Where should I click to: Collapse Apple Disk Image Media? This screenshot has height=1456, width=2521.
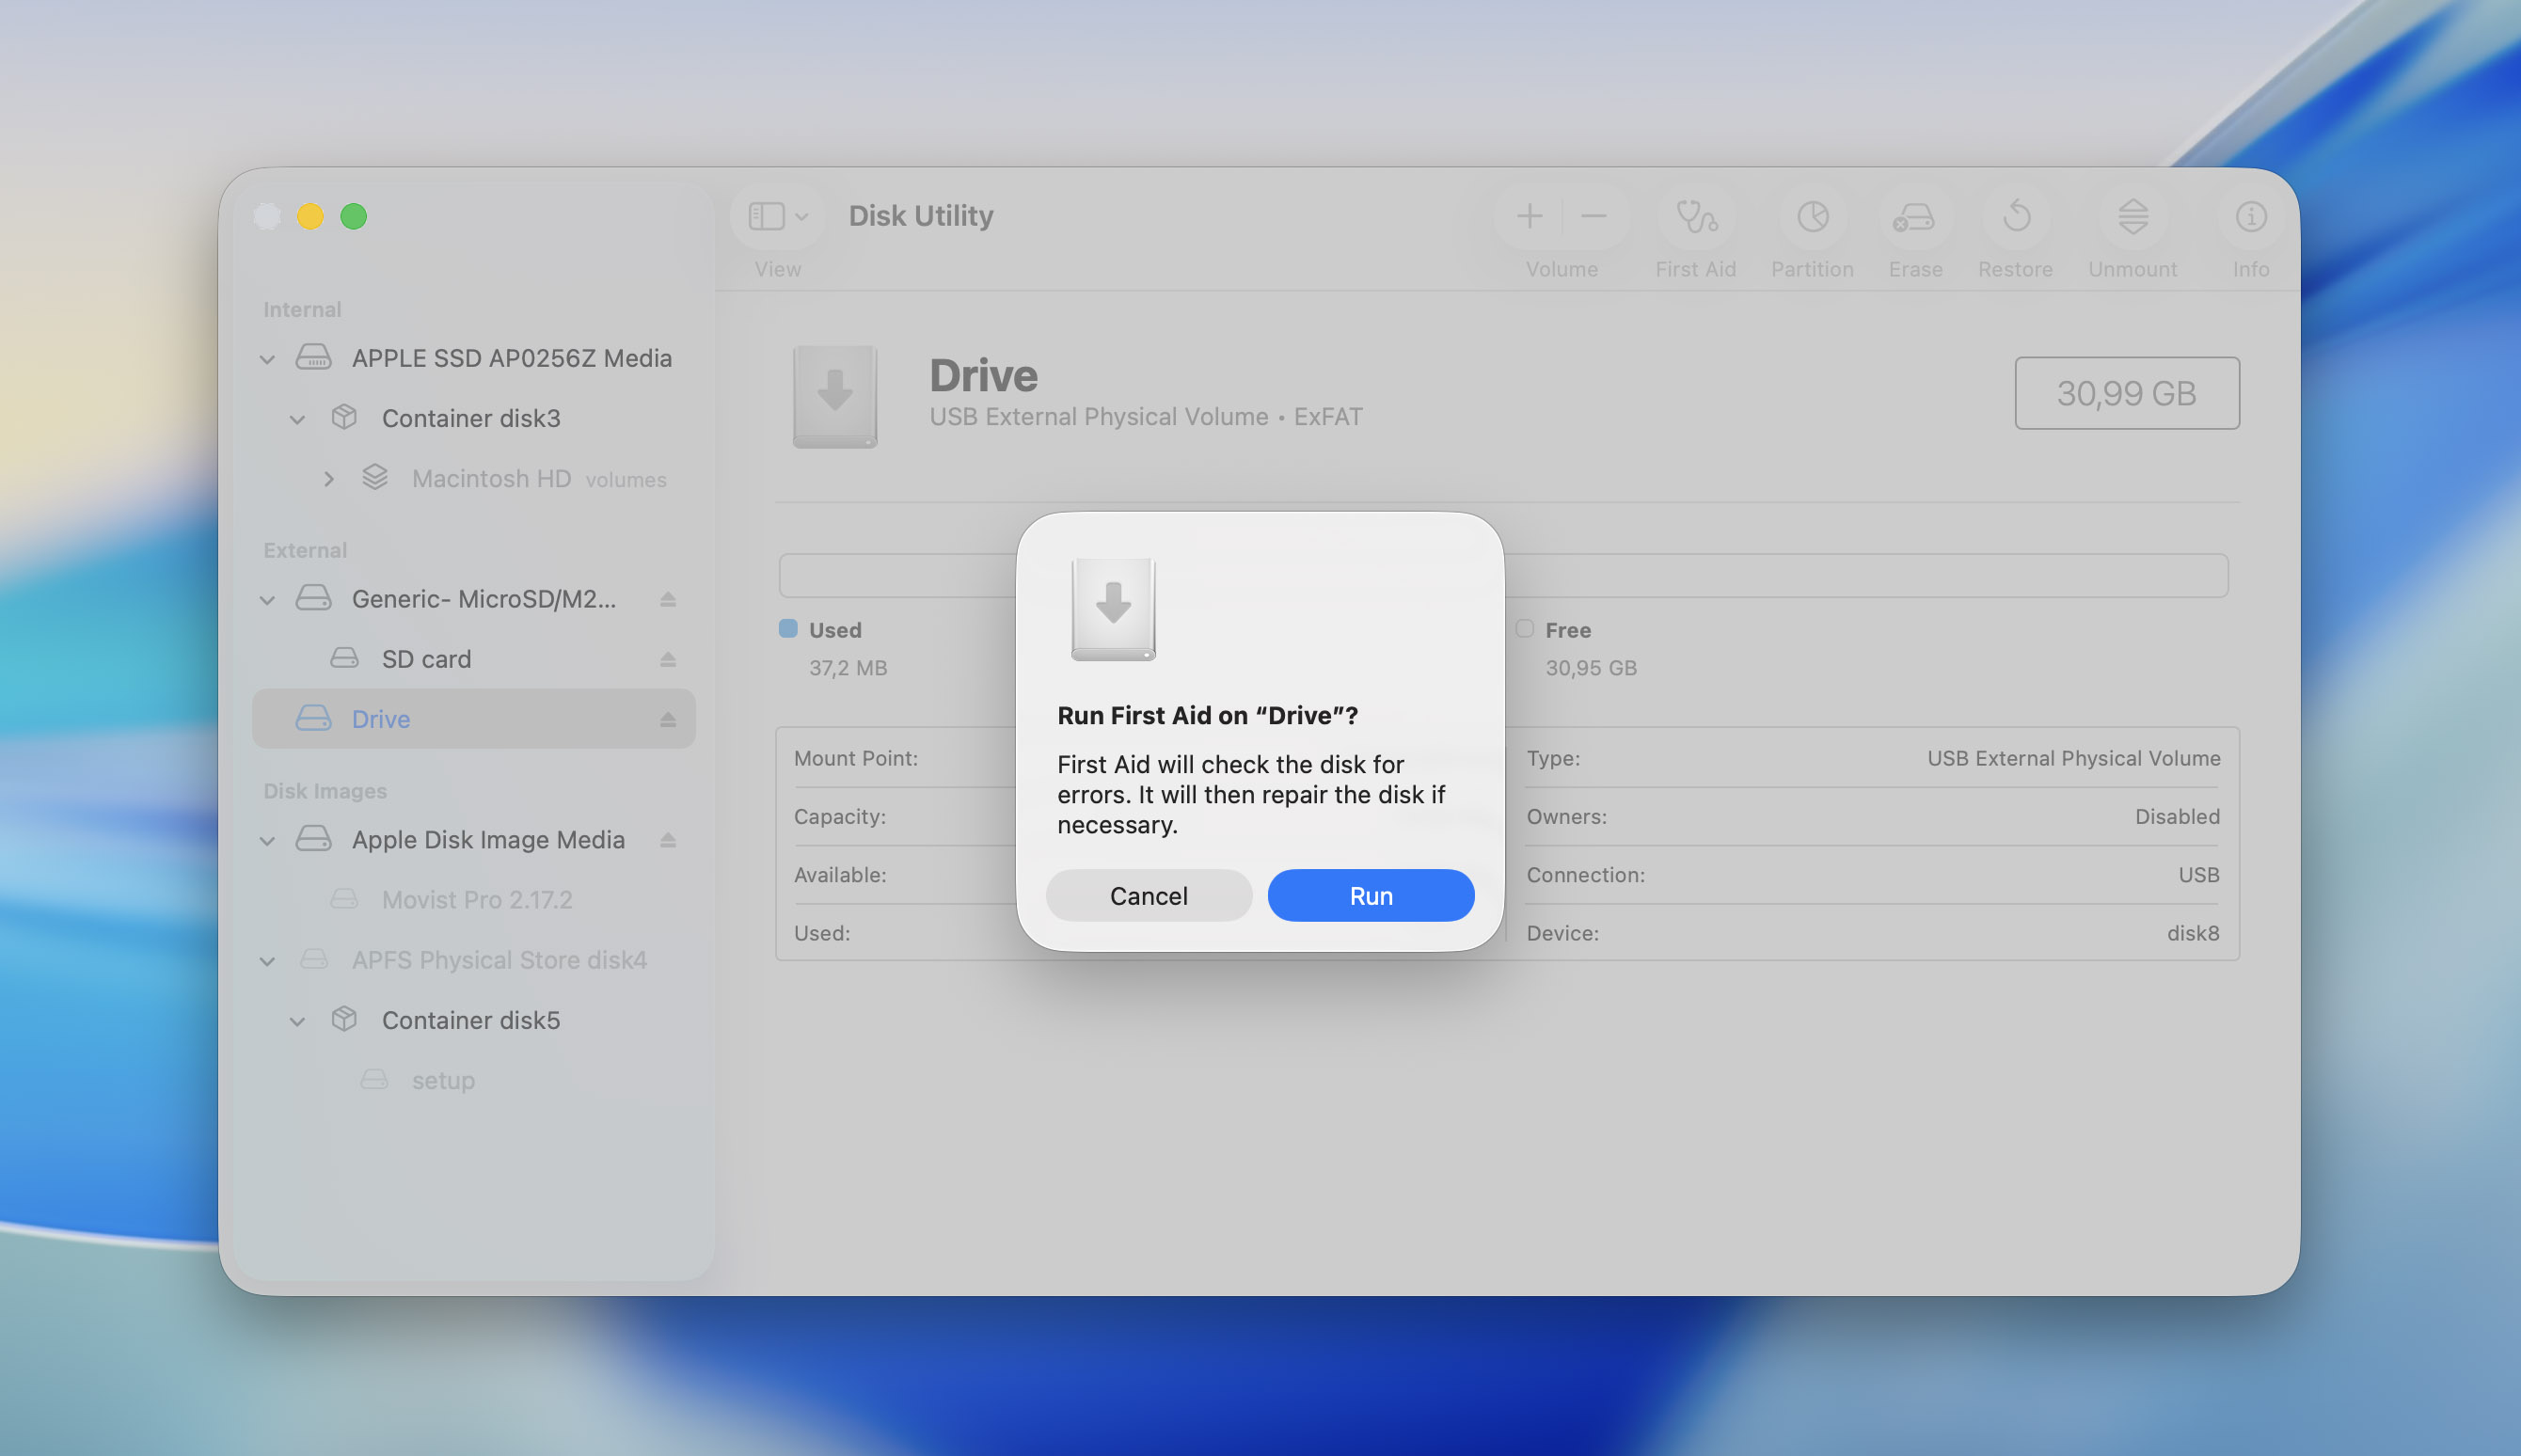click(267, 841)
